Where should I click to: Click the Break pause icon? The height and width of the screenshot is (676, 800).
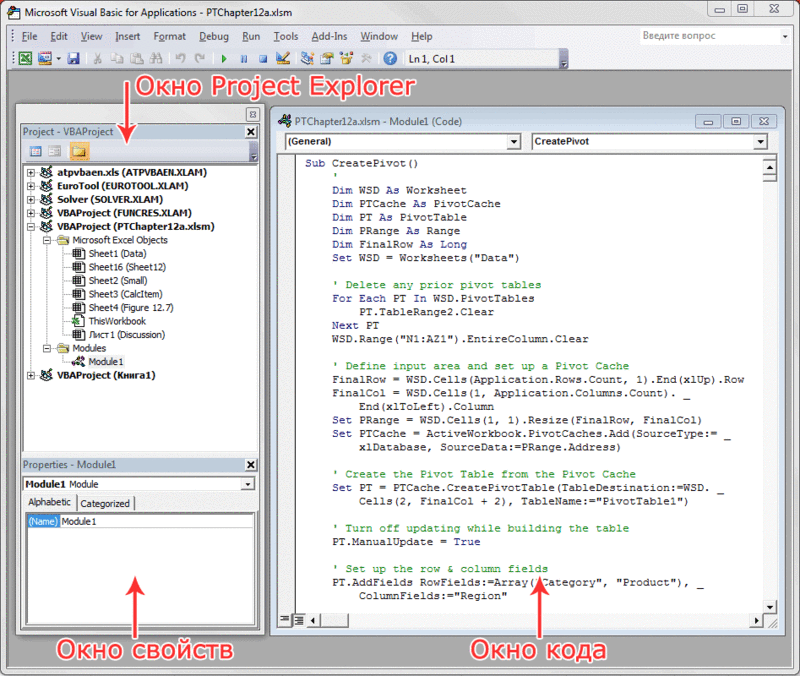click(244, 59)
